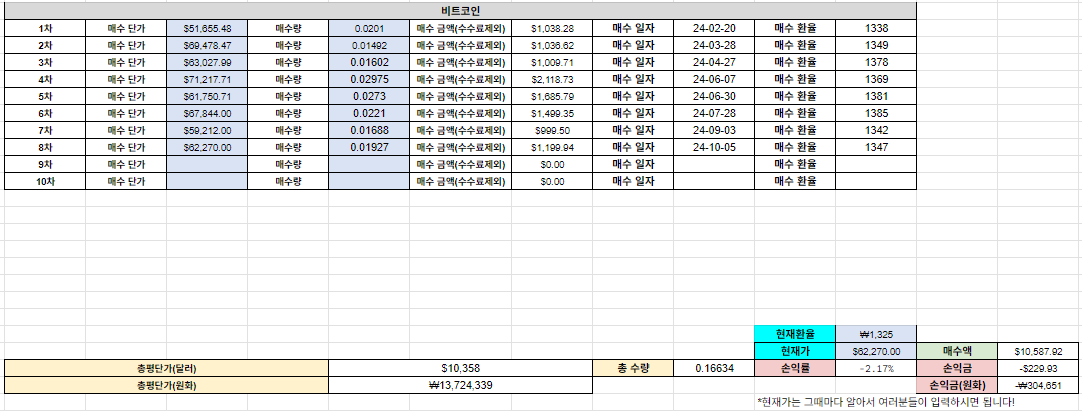The height and width of the screenshot is (411, 1082).
Task: Select purchase amount $2,118.73
Action: tap(552, 79)
